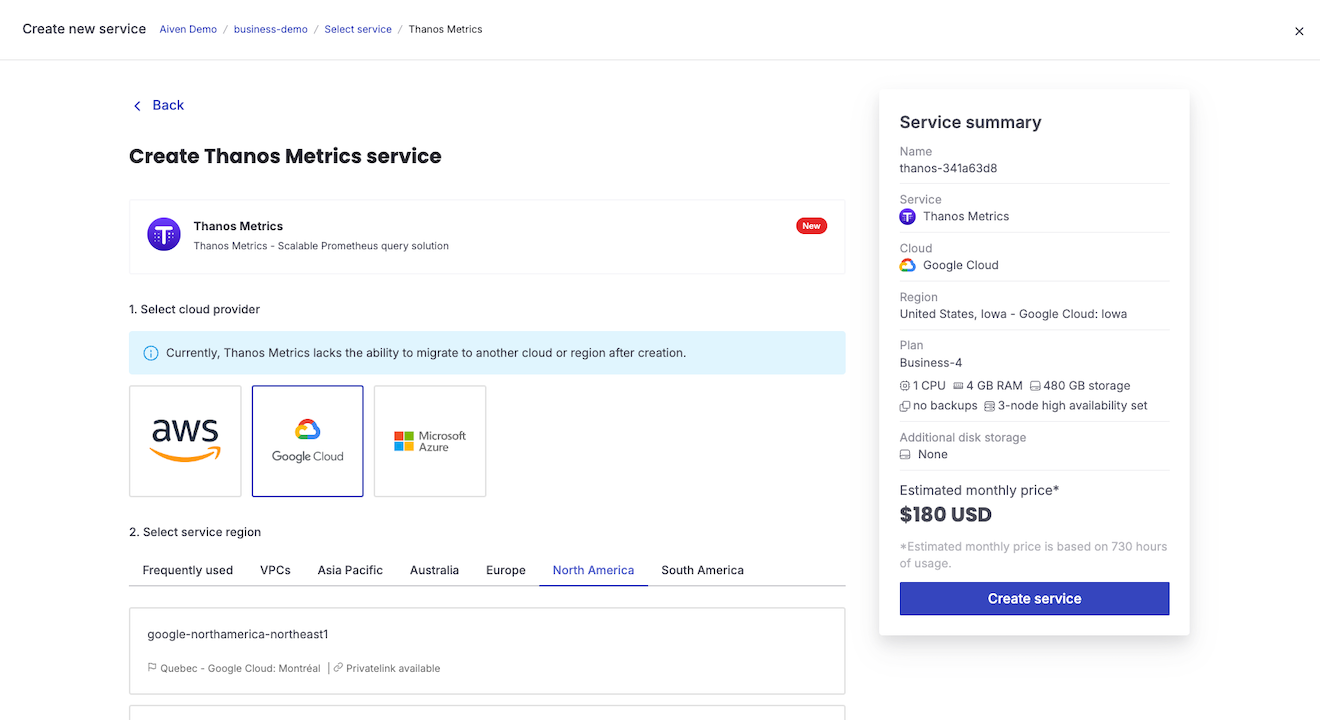Click the RAM icon beside 4 GB RAM
This screenshot has width=1320, height=720.
958,386
